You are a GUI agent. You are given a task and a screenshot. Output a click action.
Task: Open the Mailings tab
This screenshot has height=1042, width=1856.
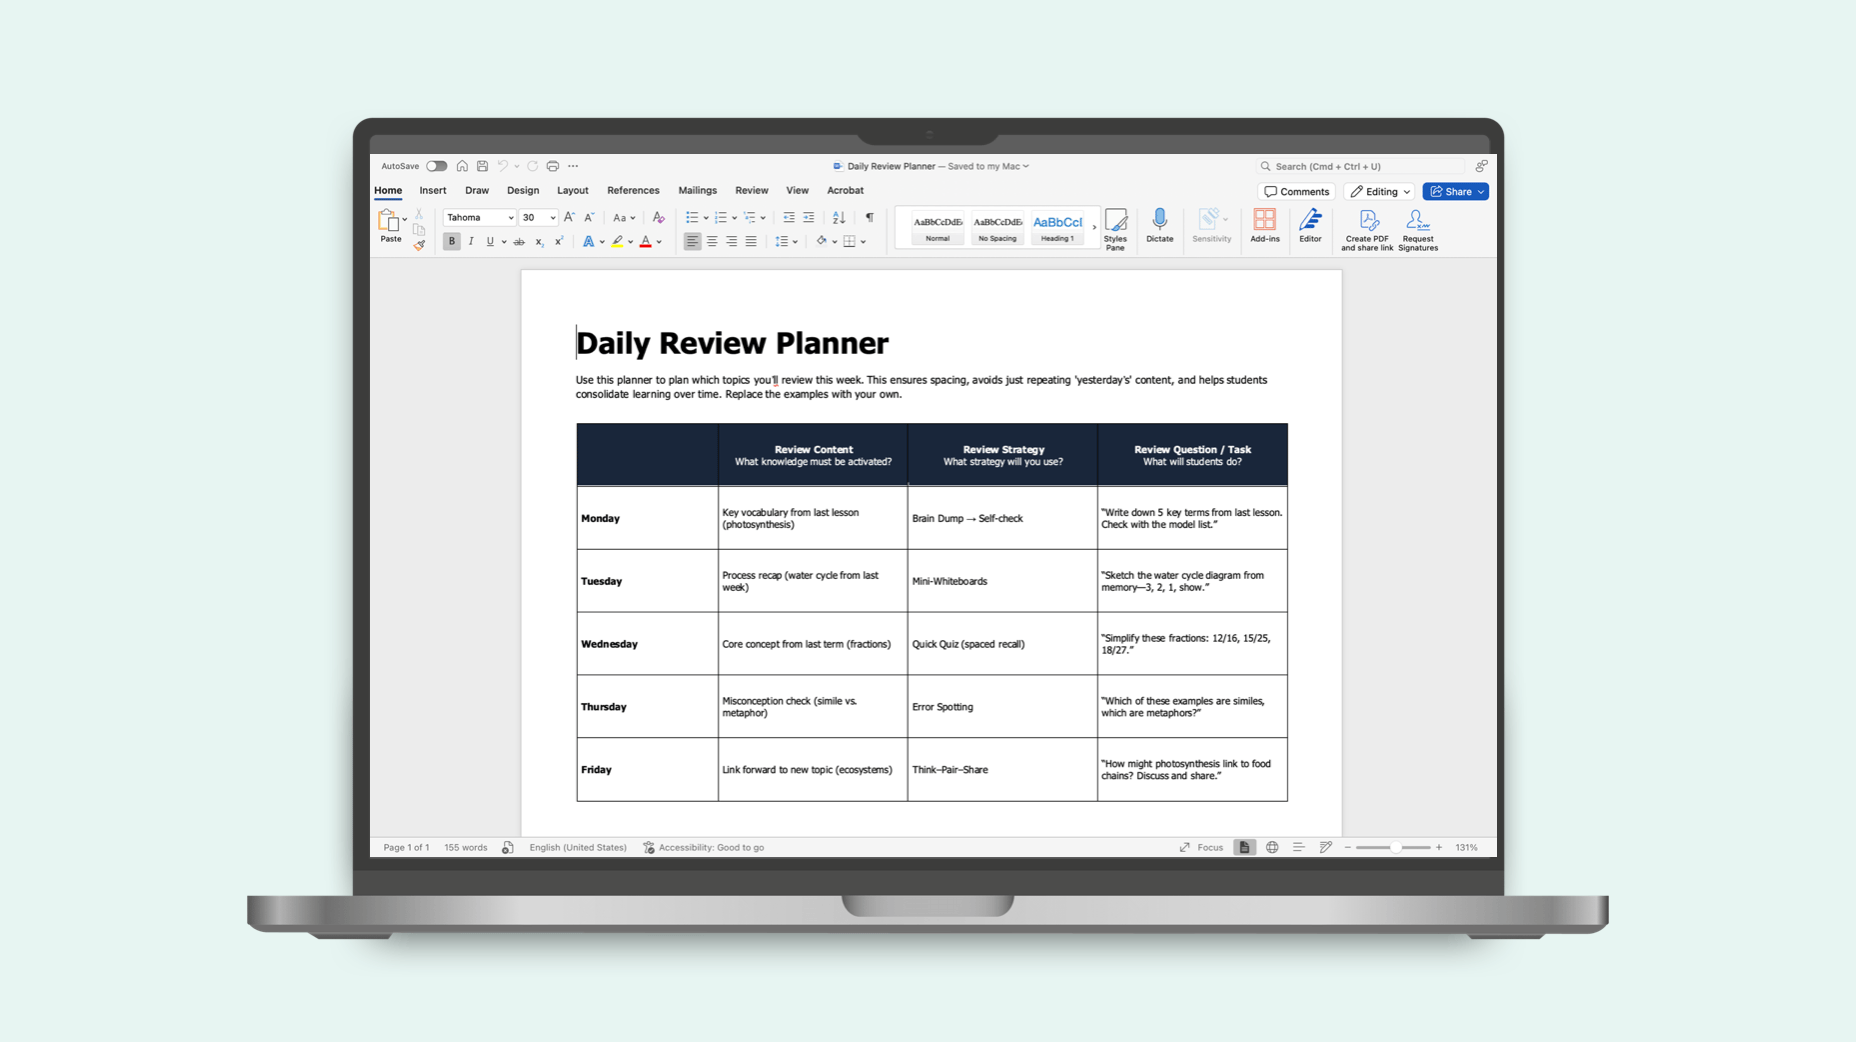[697, 190]
